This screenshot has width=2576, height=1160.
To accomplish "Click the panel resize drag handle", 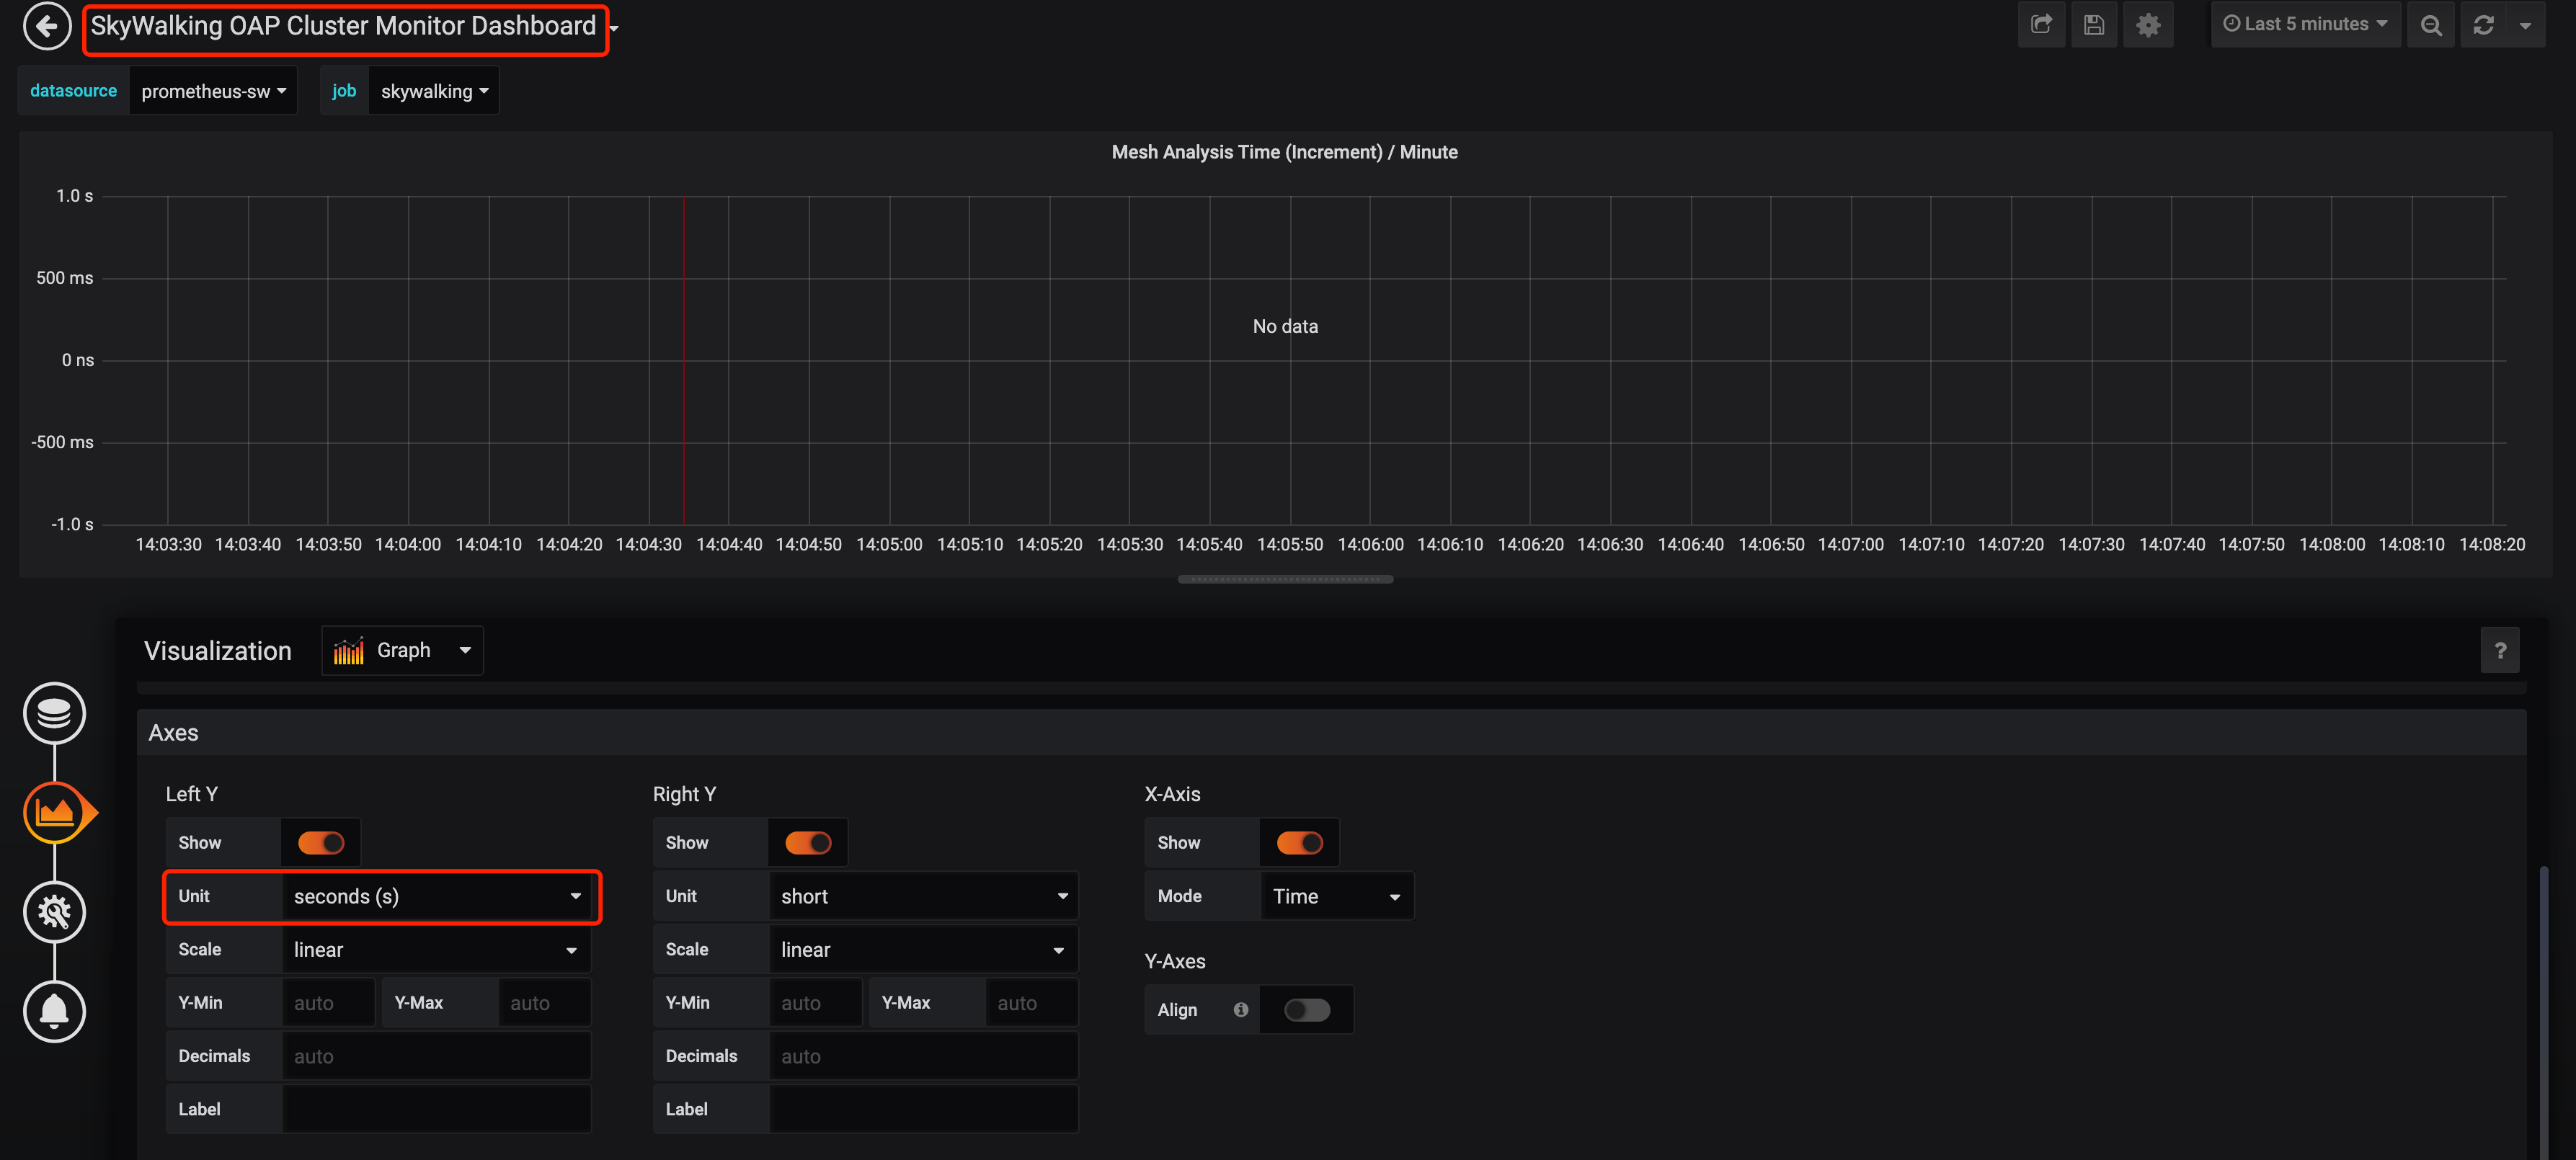I will (1285, 579).
